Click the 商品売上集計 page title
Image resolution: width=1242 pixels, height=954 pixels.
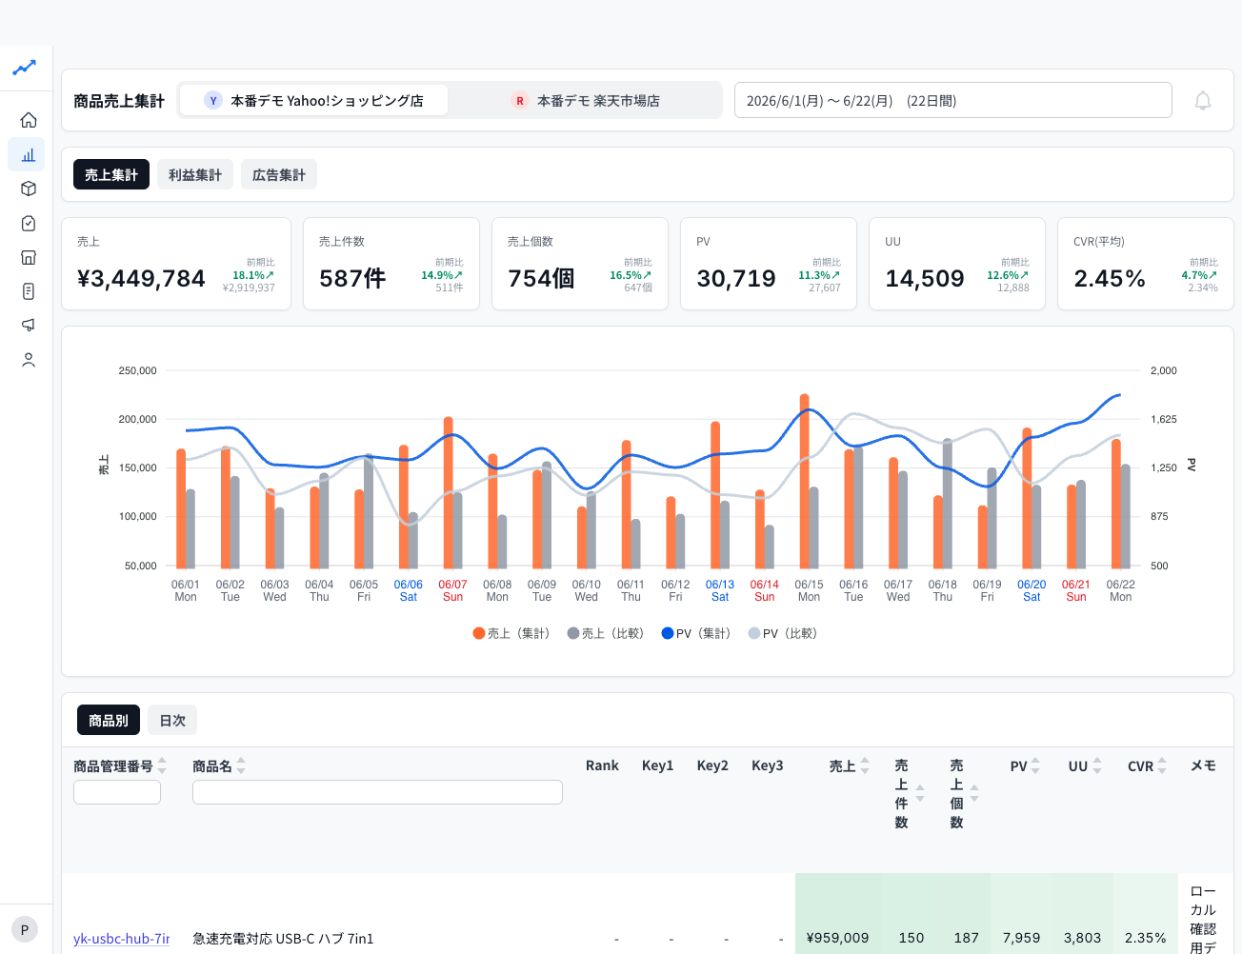coord(119,100)
